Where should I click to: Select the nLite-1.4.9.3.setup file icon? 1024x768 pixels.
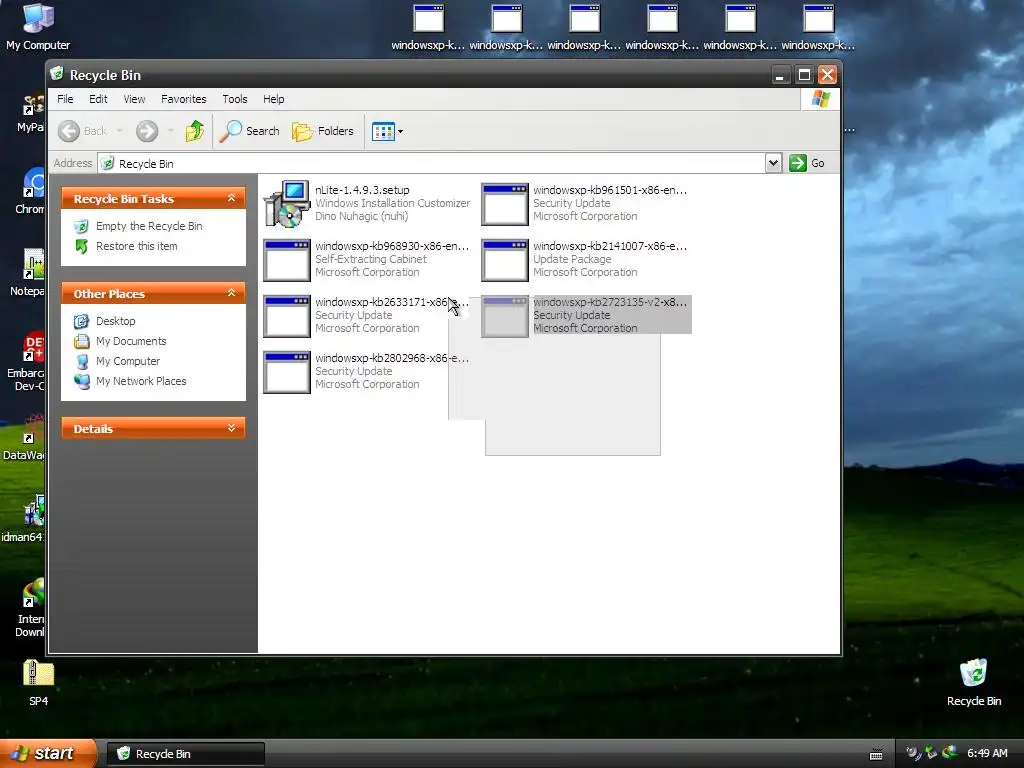pos(287,204)
